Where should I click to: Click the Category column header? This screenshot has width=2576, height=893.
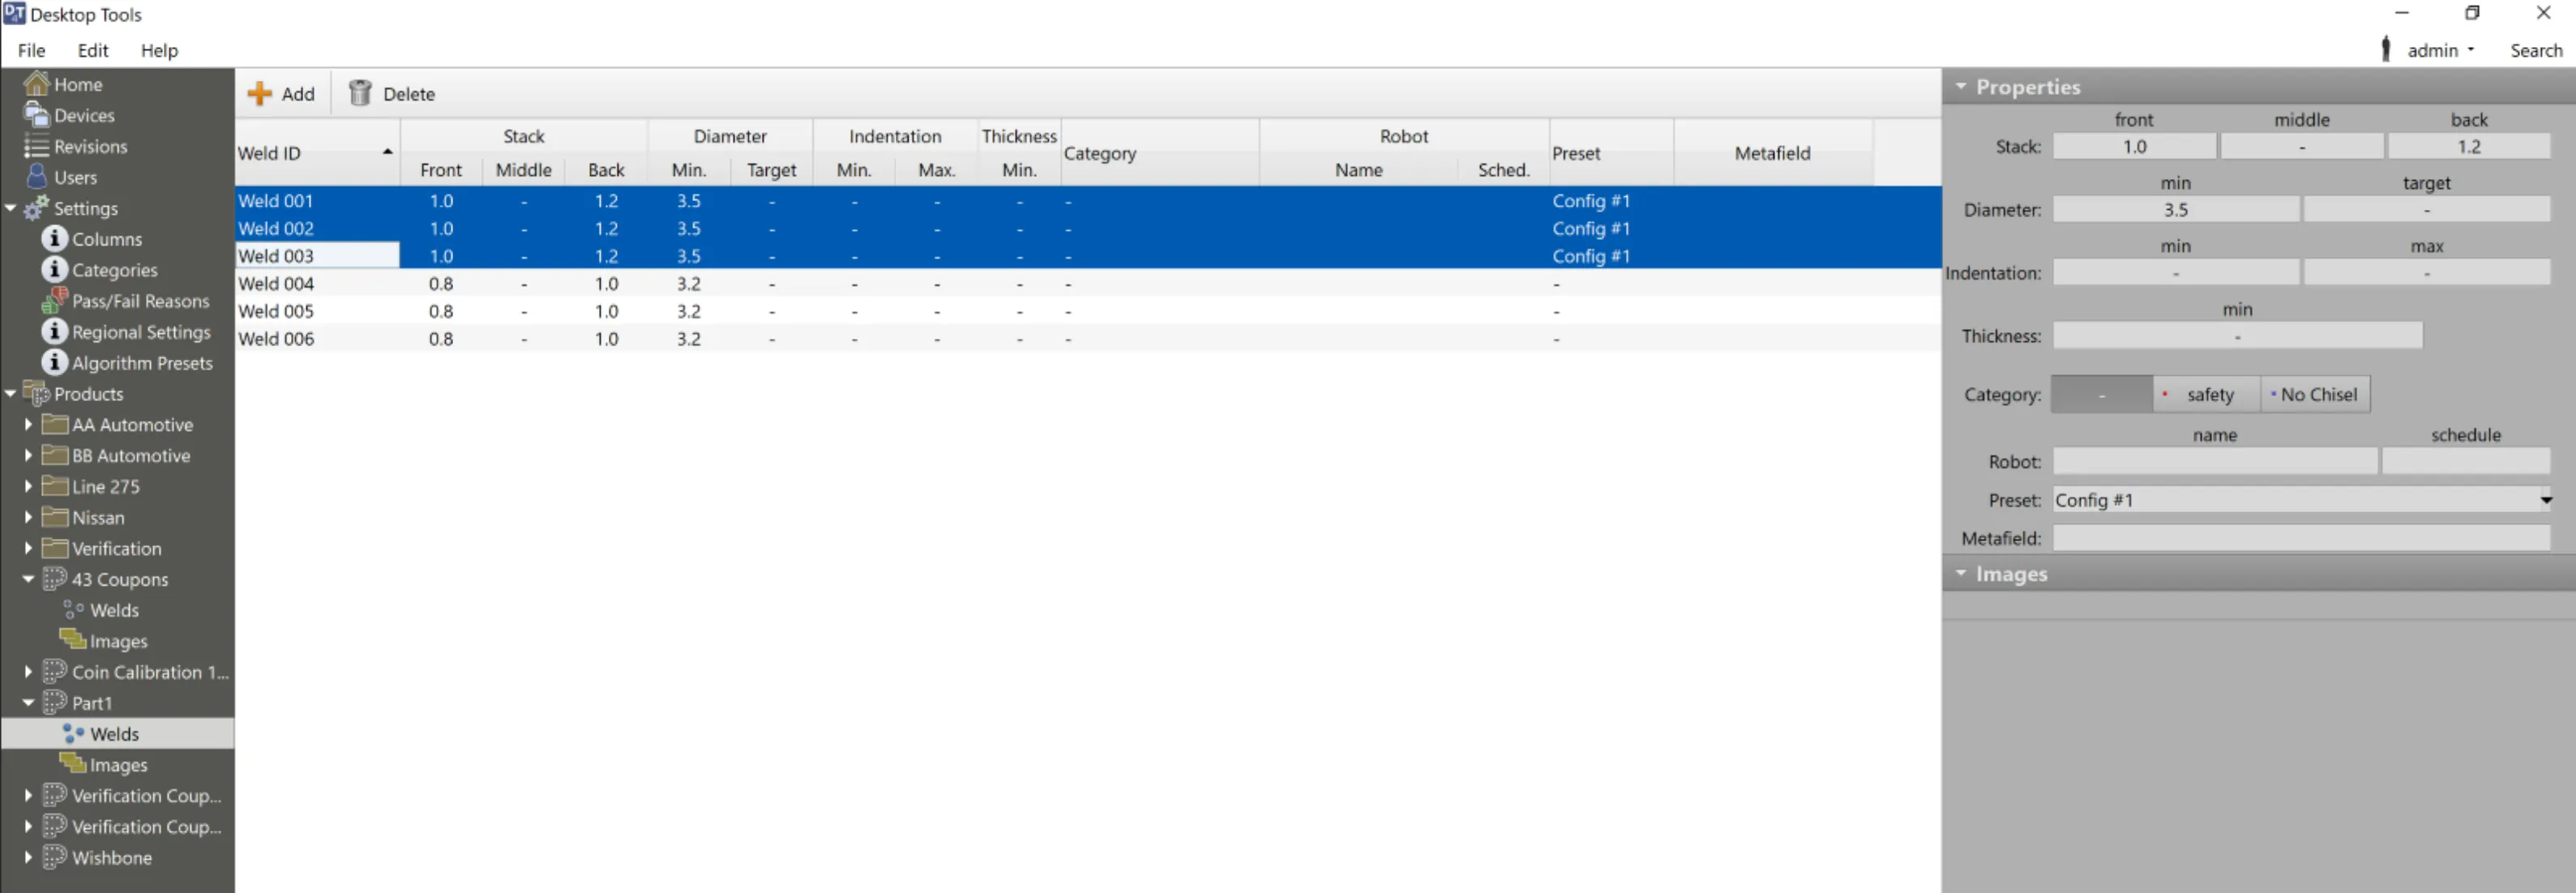point(1159,153)
